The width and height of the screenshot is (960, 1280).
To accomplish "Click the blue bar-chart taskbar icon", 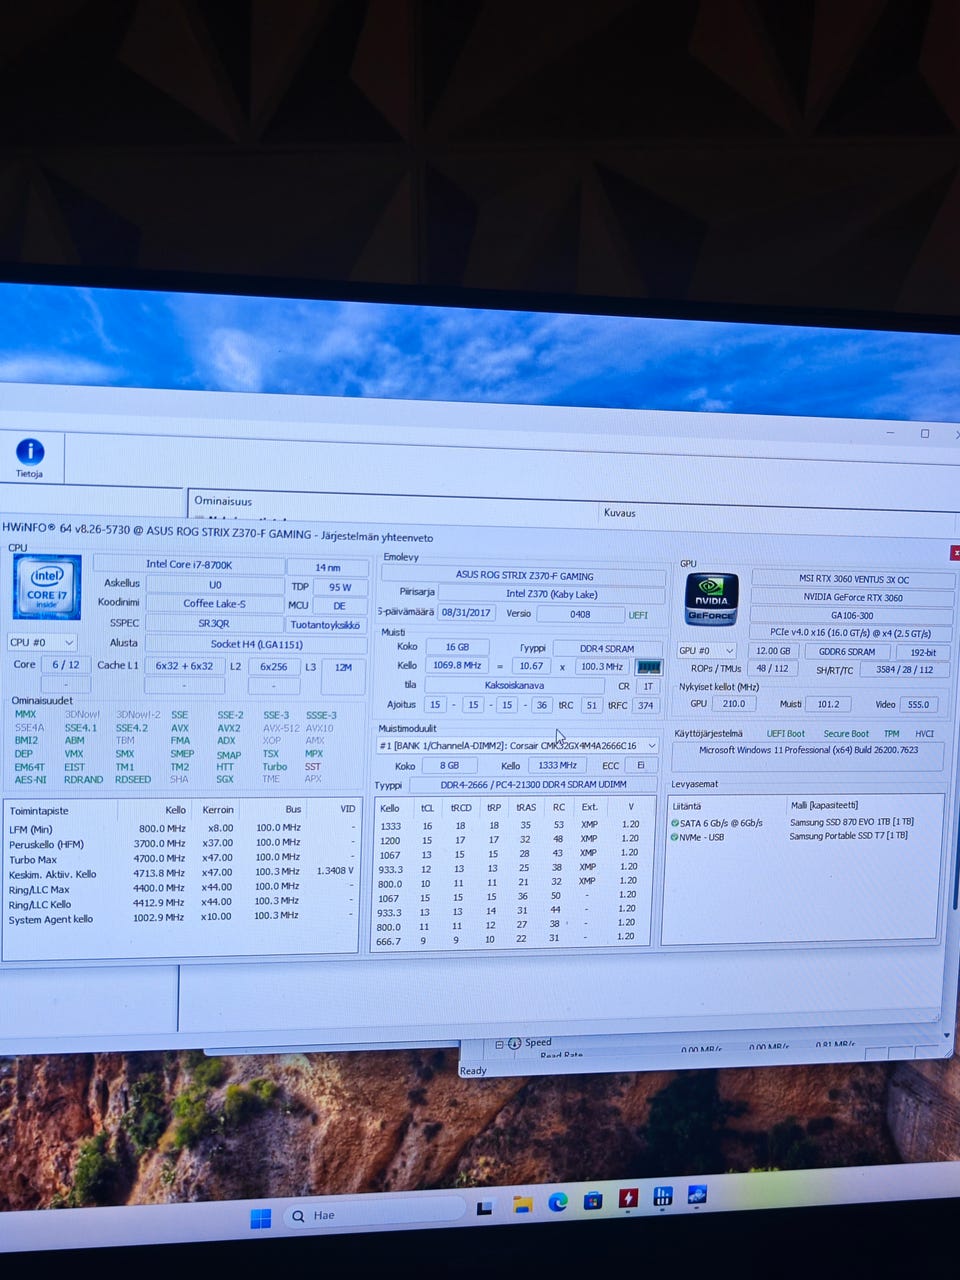I will click(662, 1196).
